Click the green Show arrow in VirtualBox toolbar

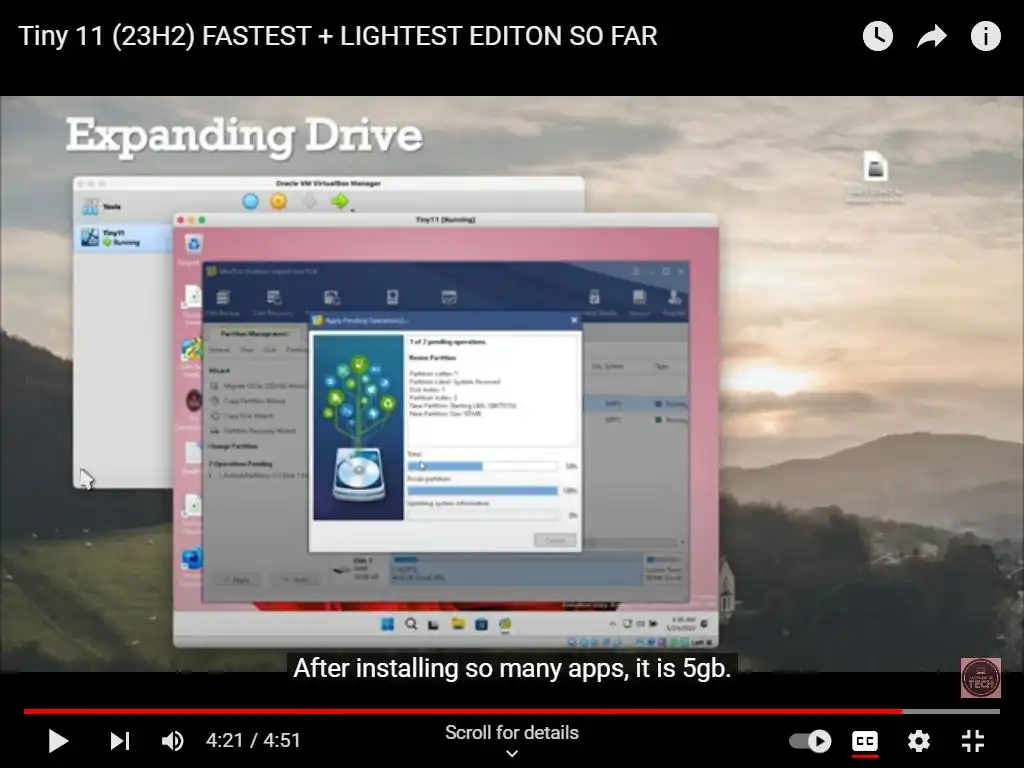[x=340, y=201]
